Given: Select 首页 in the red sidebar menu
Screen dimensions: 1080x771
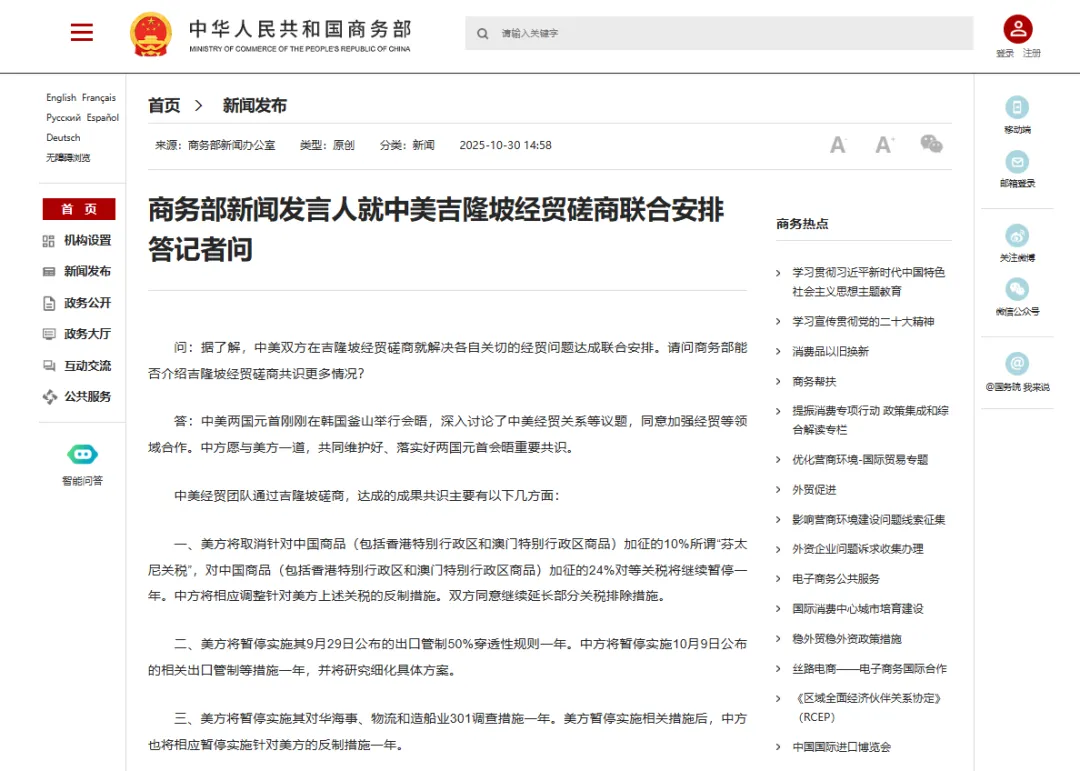Looking at the screenshot, I should (78, 209).
